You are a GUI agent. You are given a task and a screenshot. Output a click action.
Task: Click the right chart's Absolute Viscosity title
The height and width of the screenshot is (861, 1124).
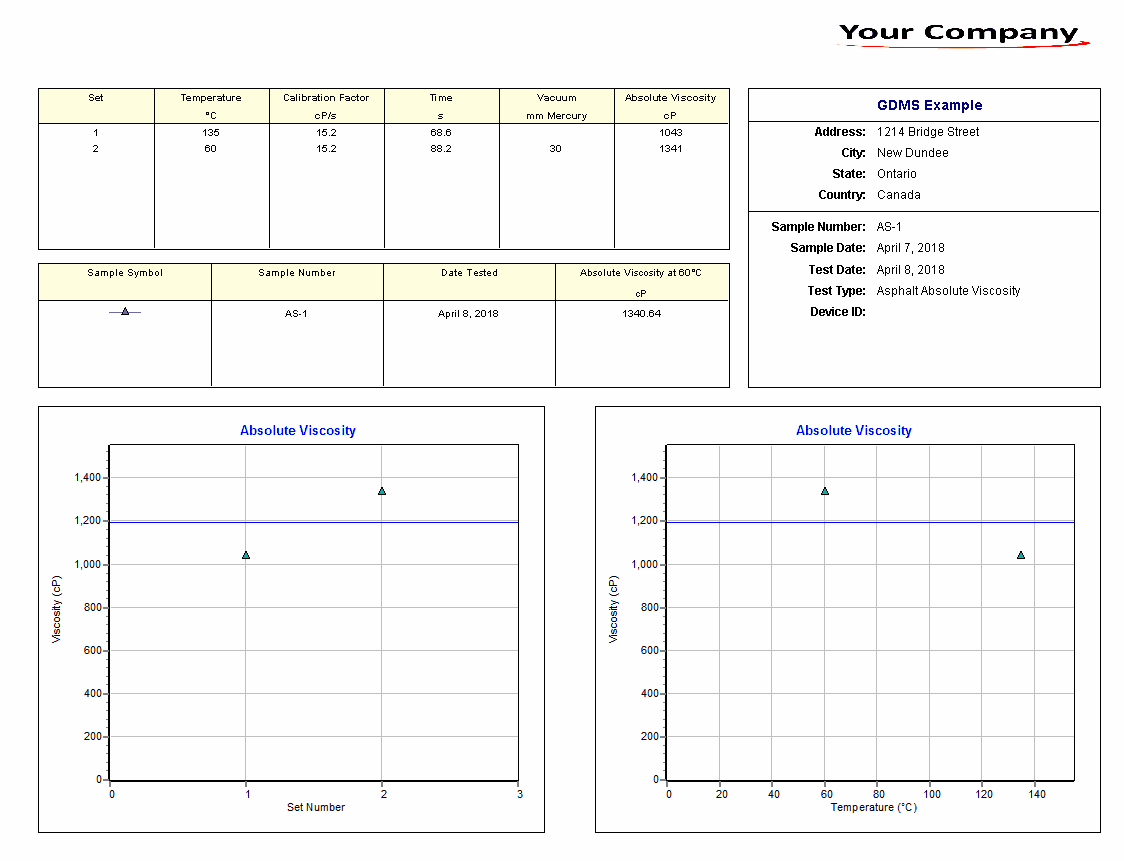[x=854, y=431]
